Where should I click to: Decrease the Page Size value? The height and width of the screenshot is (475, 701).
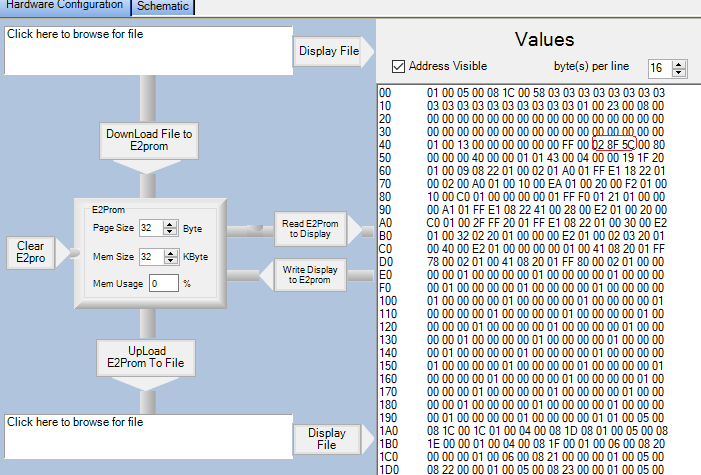(169, 231)
